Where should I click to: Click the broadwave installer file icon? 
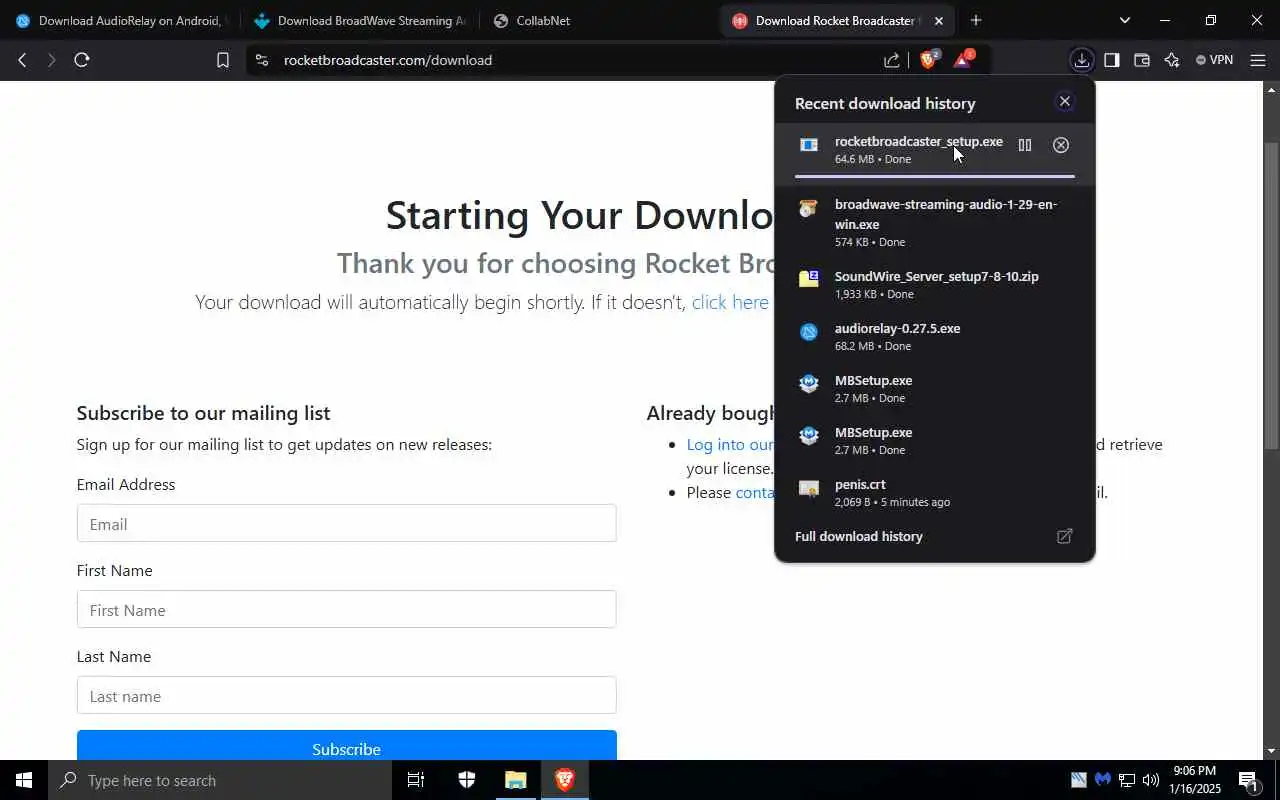coord(809,208)
